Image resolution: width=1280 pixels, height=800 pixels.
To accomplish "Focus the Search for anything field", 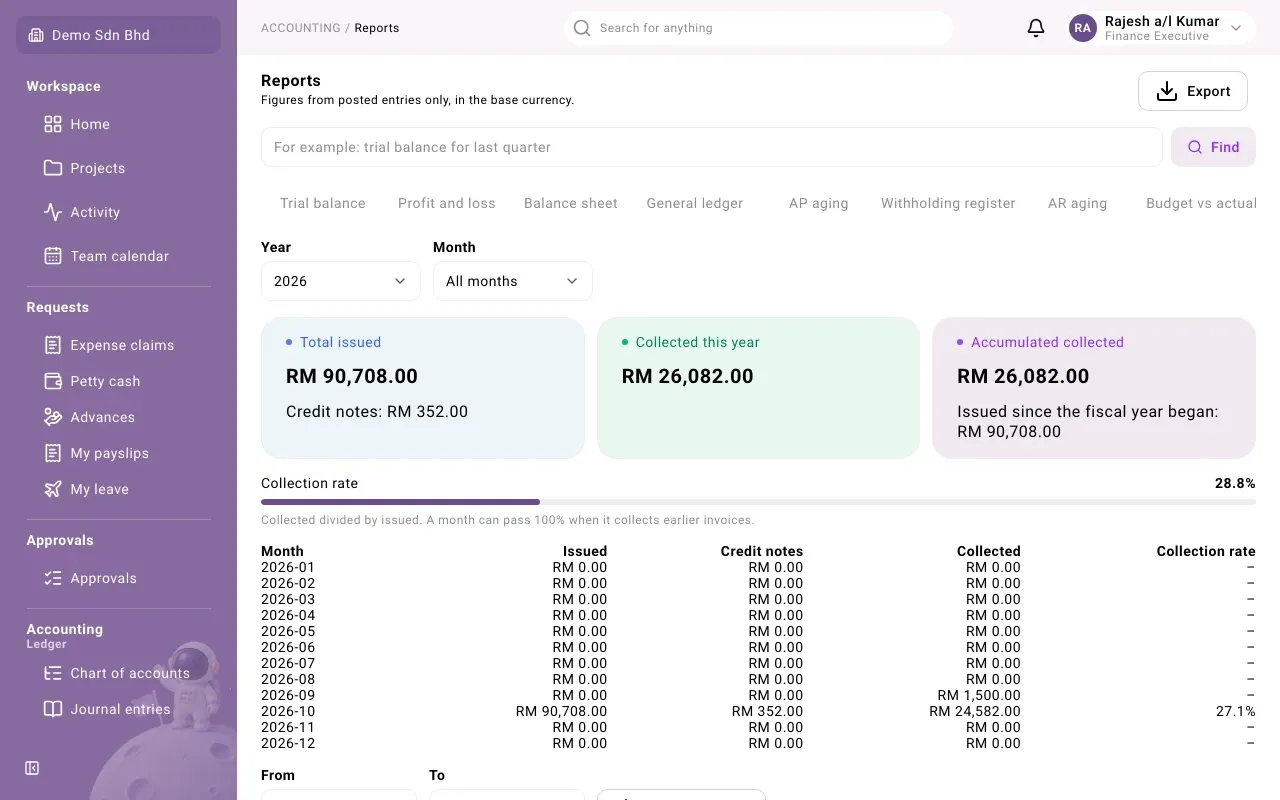I will click(x=758, y=28).
